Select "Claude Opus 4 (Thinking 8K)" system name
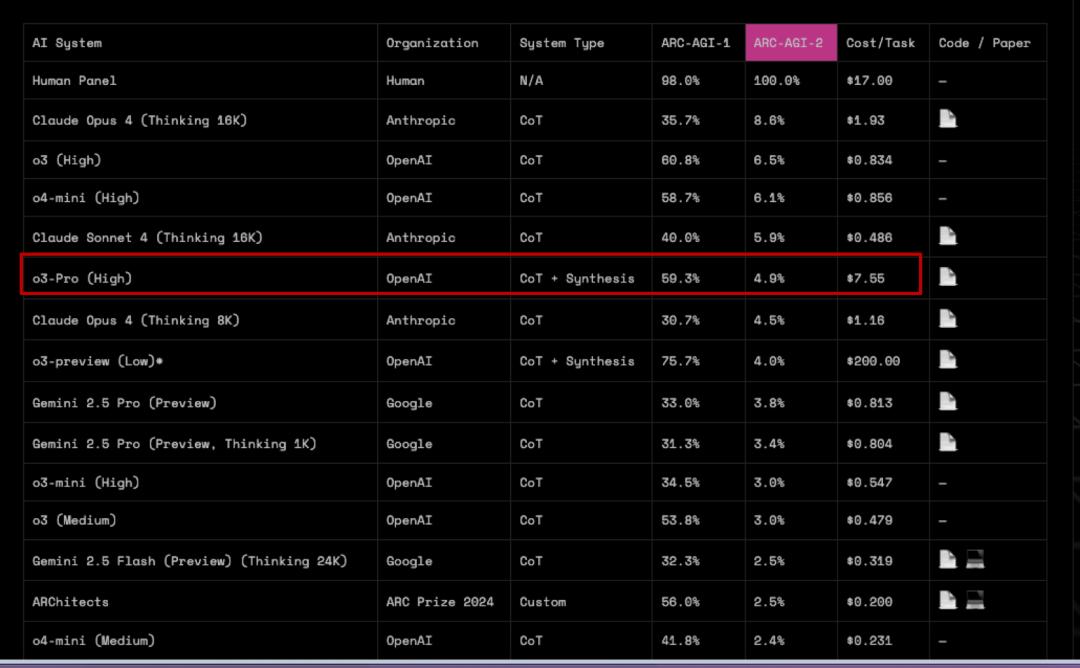 click(136, 320)
